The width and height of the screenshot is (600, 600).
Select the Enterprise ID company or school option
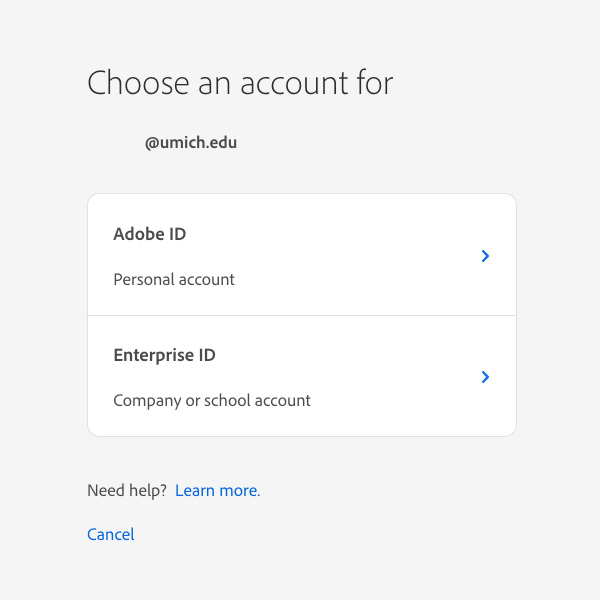point(302,376)
